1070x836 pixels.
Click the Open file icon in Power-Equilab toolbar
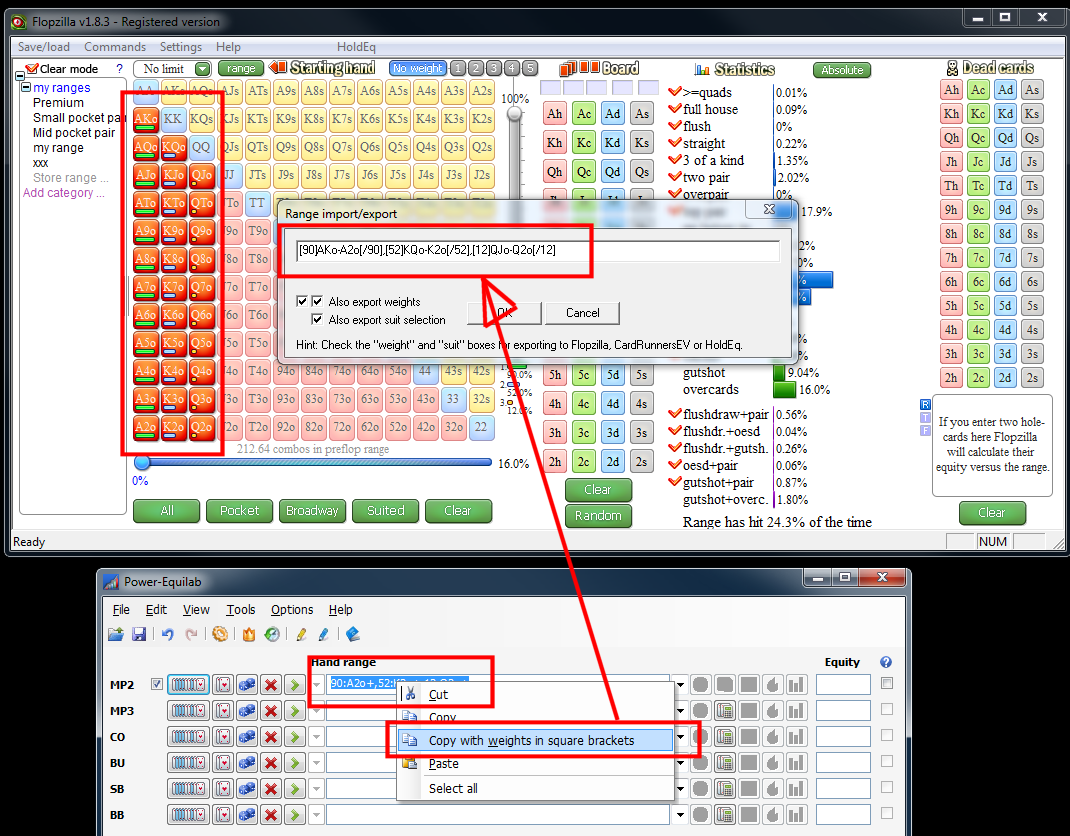(x=116, y=635)
